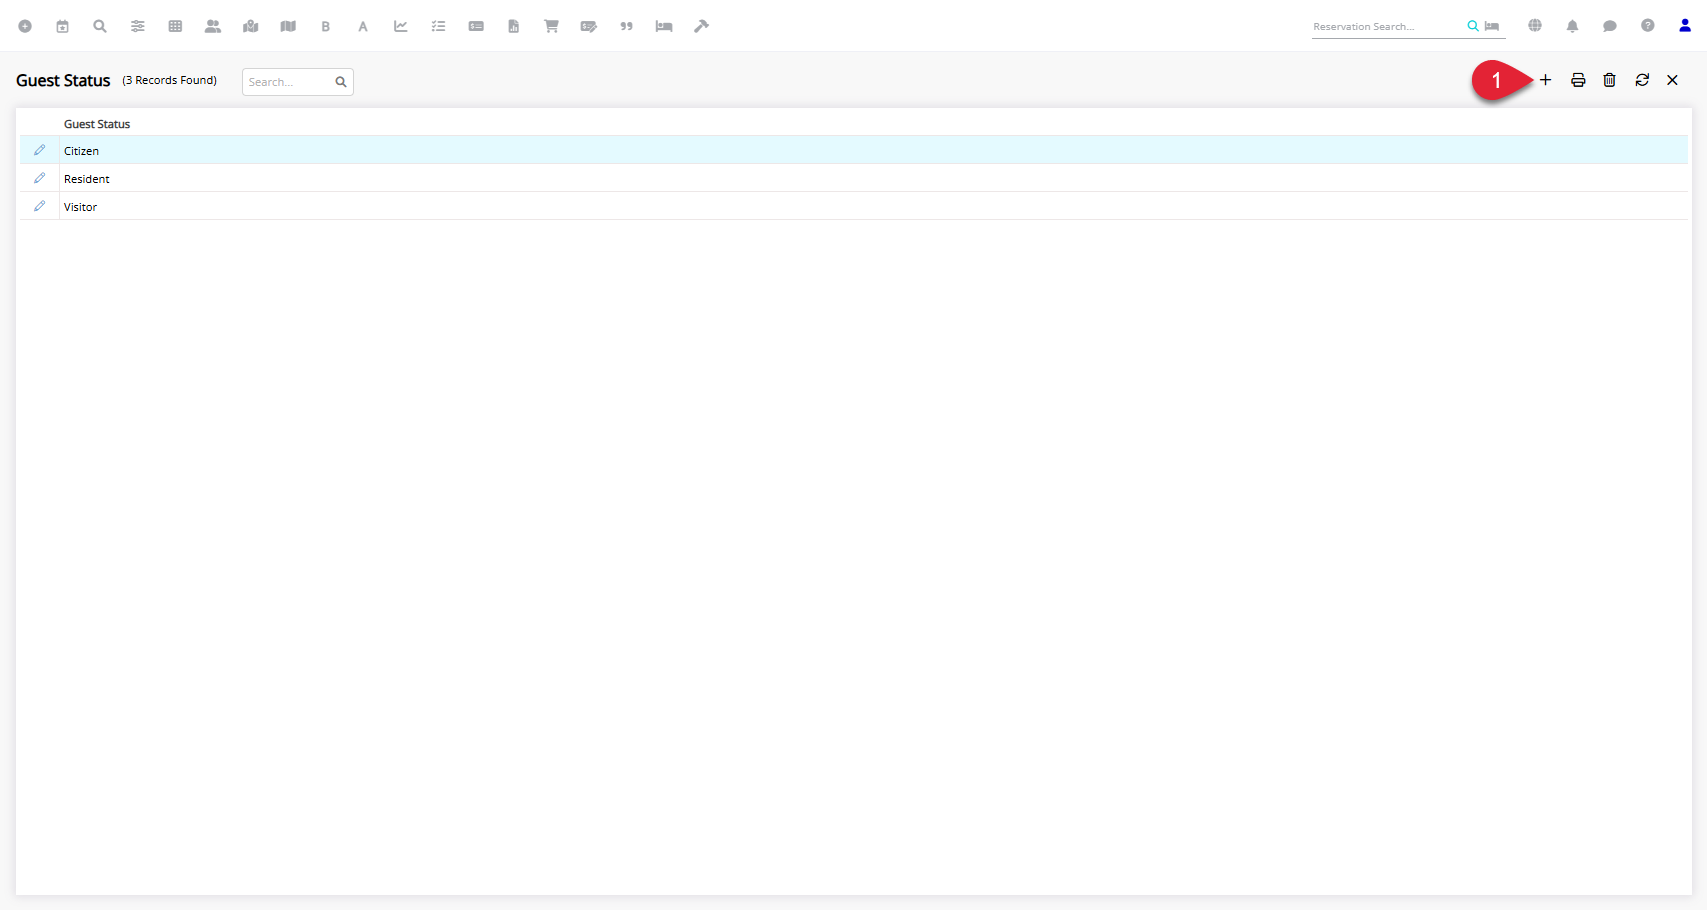Print the guest status list

click(1578, 80)
